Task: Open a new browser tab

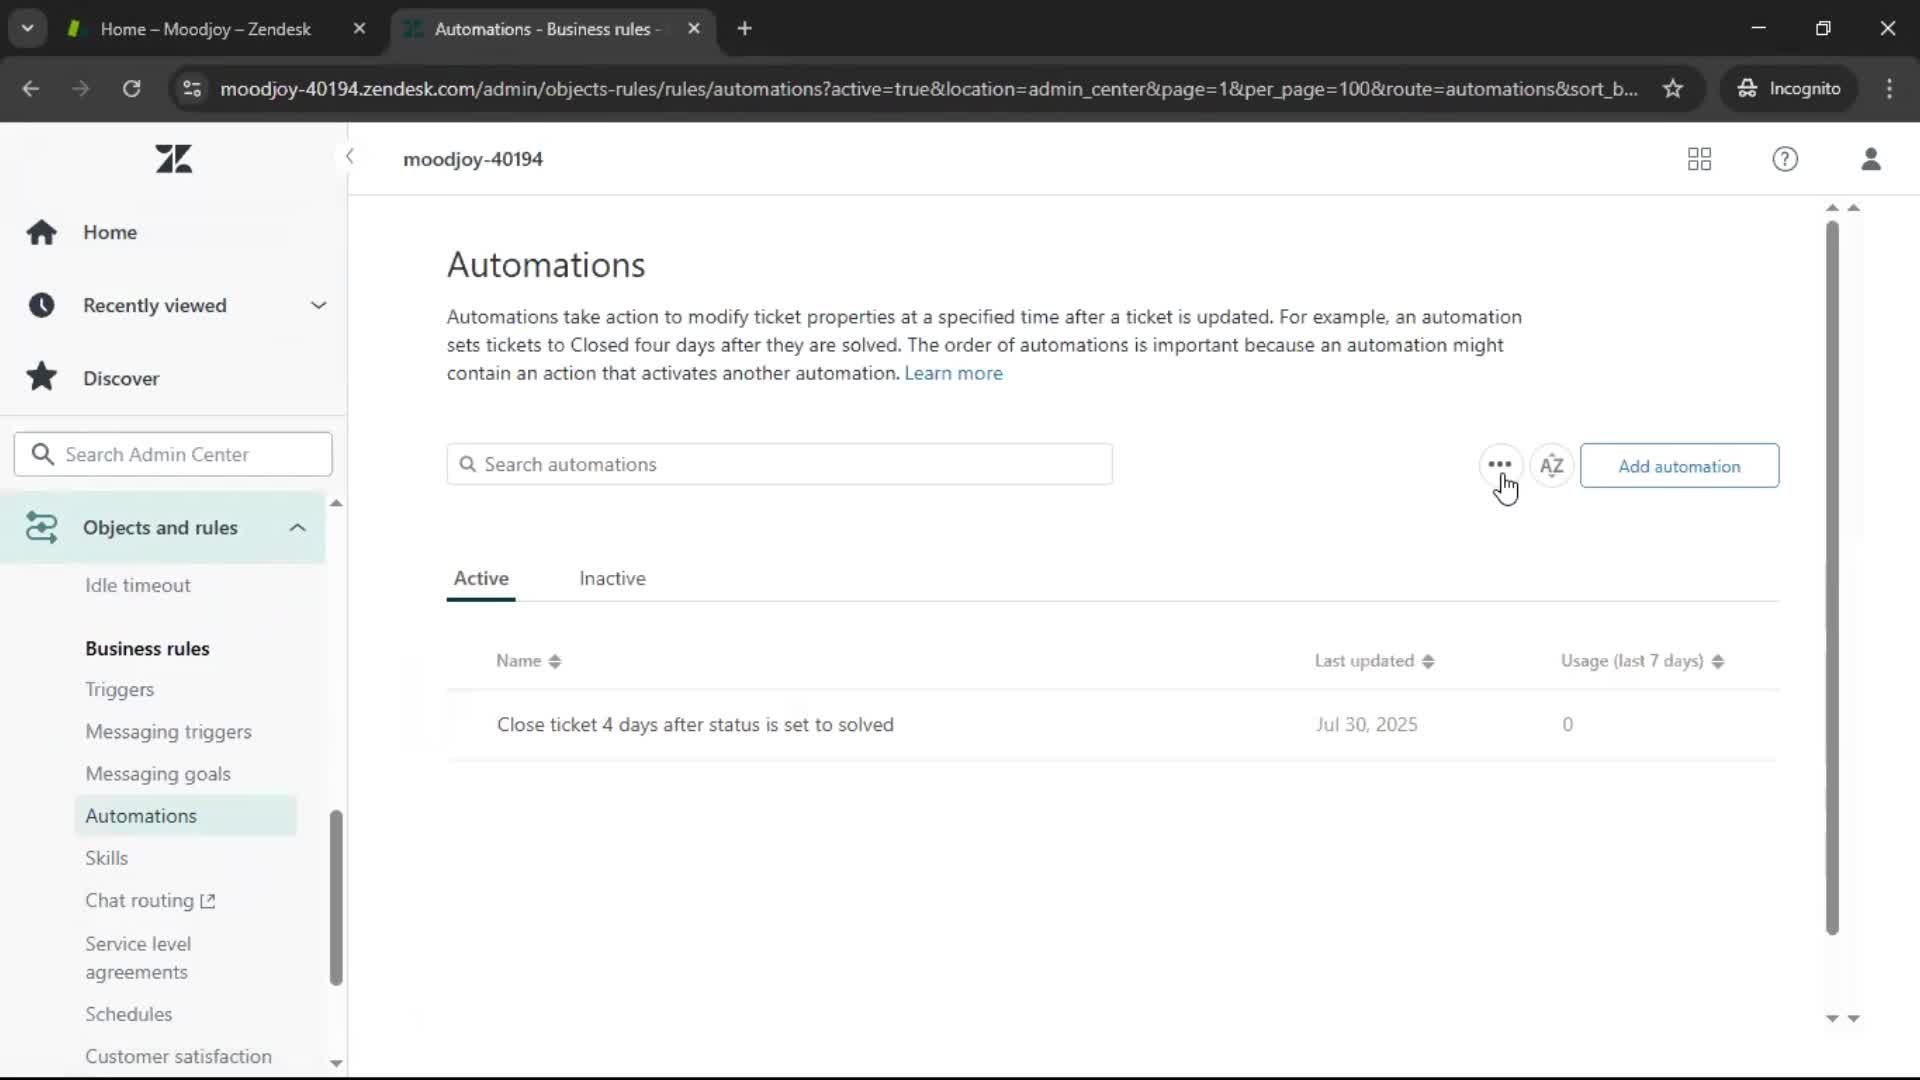Action: 744,29
